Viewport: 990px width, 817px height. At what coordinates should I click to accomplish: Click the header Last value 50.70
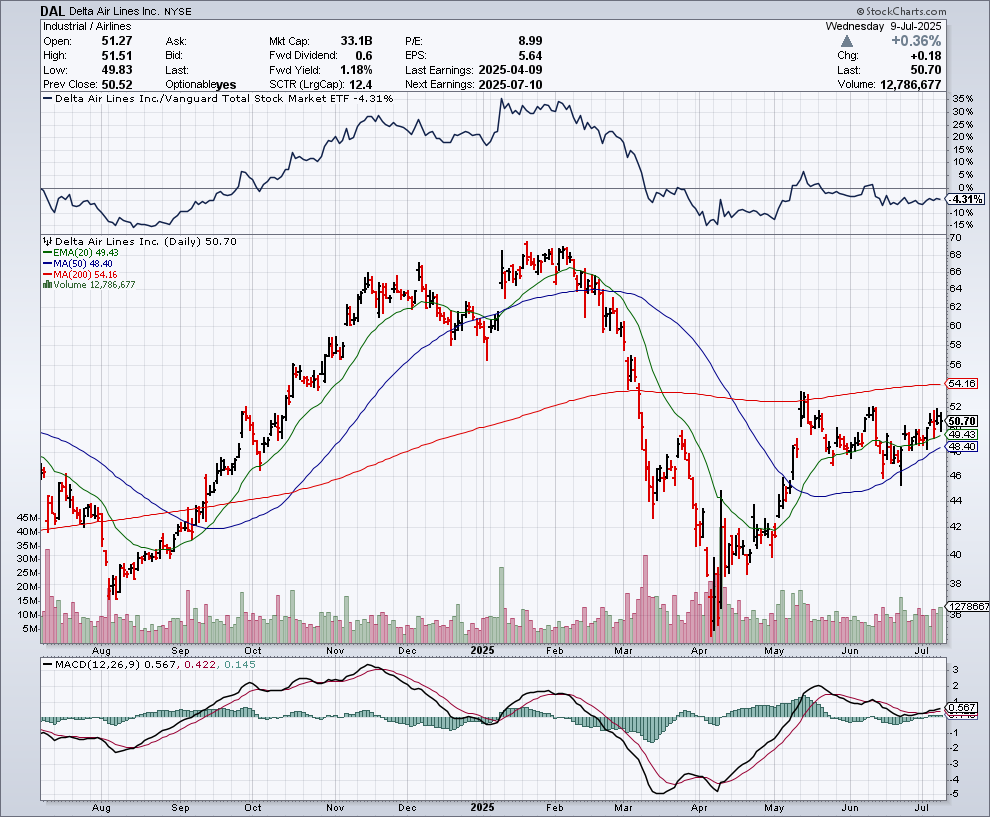click(x=926, y=70)
